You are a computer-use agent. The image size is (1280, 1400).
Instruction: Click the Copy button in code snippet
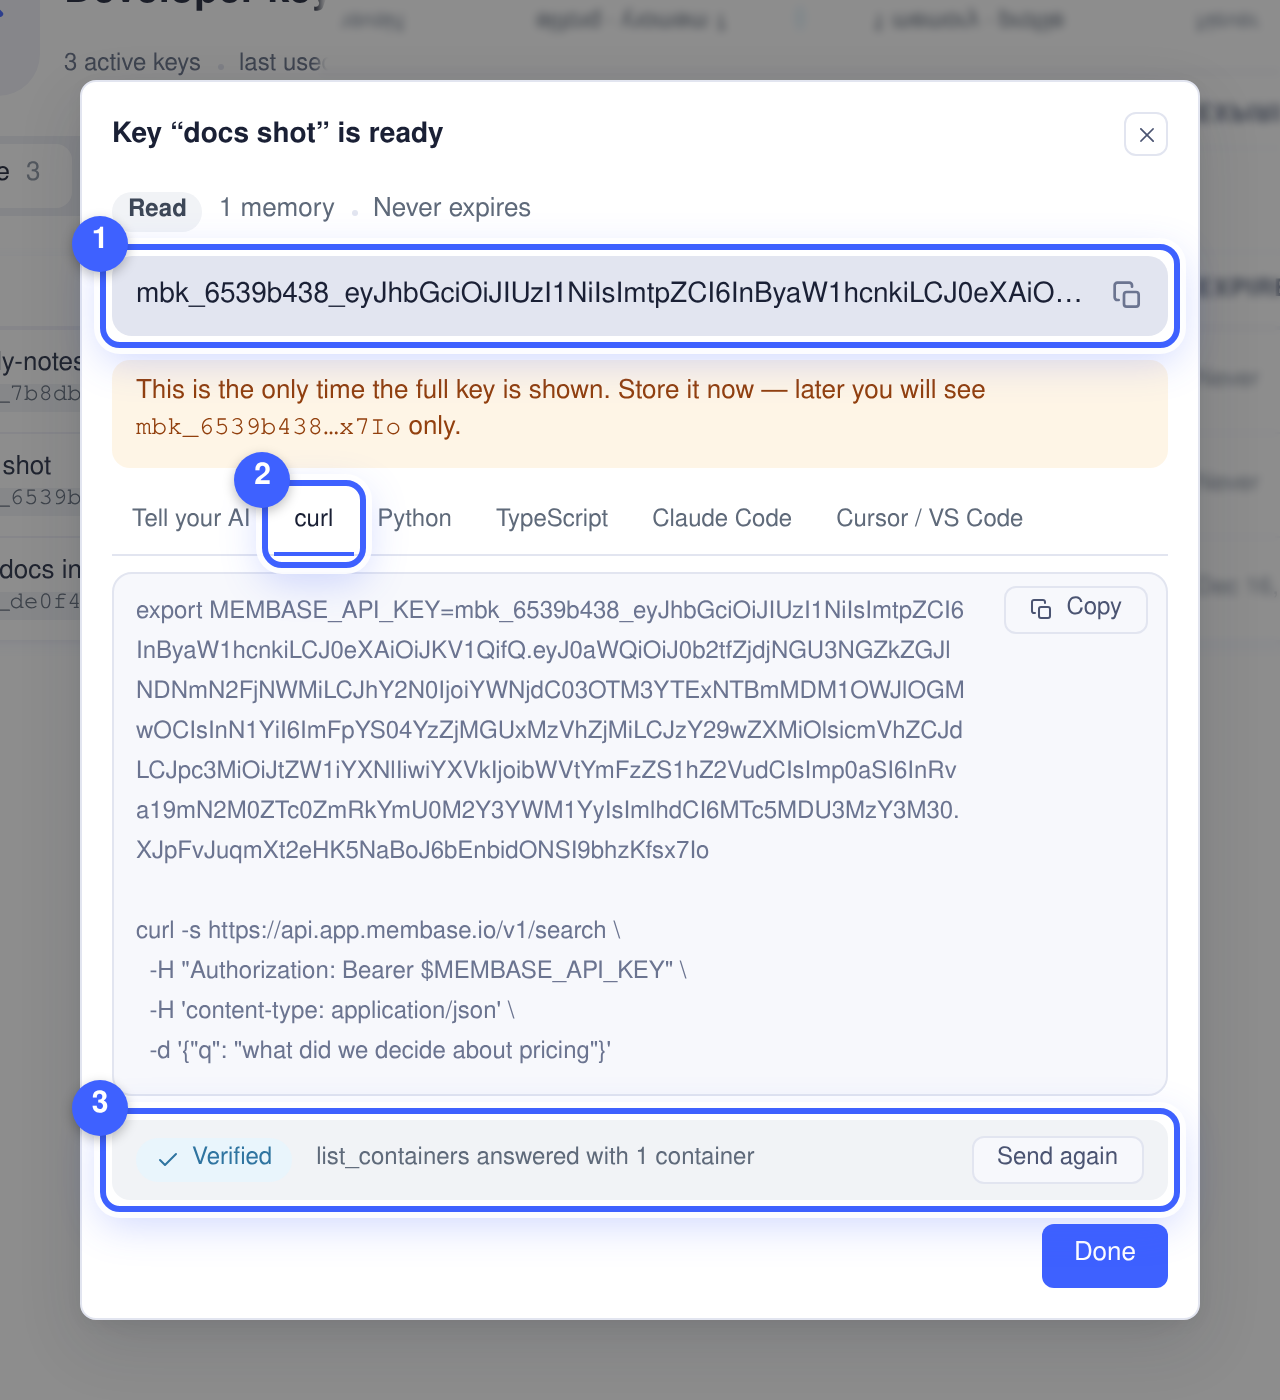1075,608
